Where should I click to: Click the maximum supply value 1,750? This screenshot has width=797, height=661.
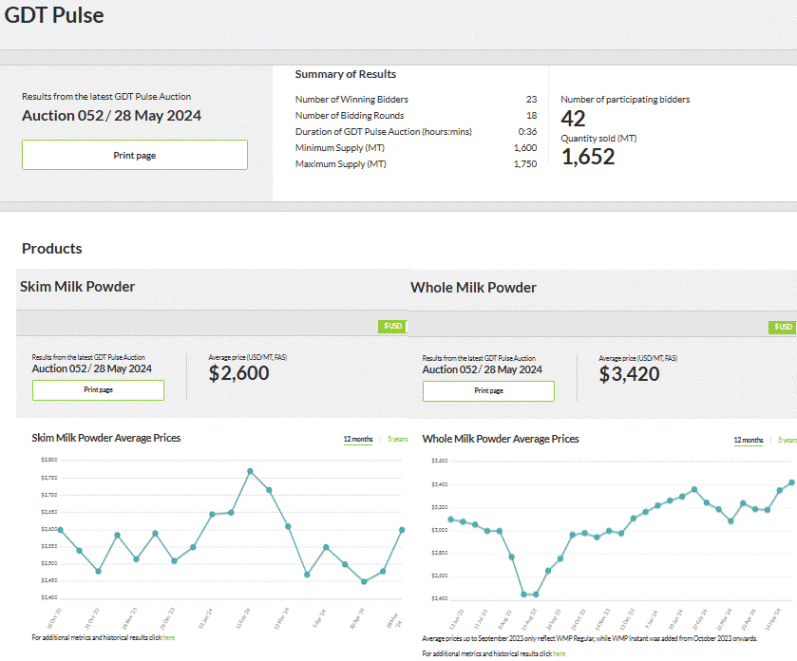526,164
